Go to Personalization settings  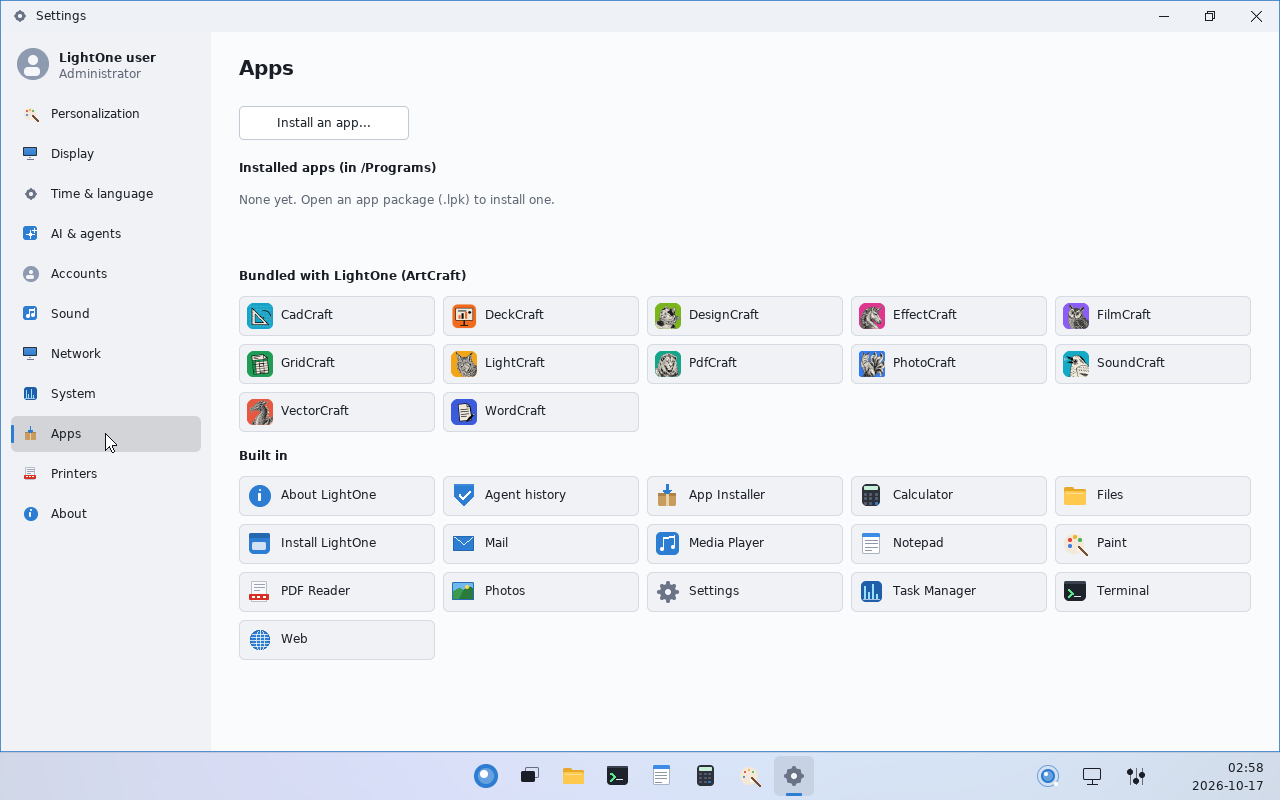click(x=106, y=114)
